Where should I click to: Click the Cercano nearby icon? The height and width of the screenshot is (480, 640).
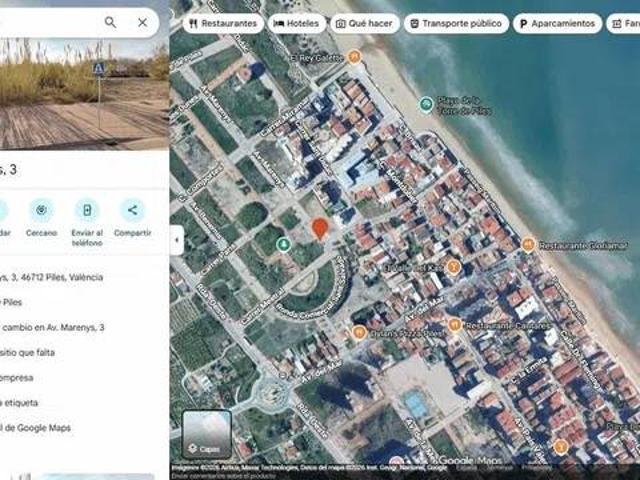click(41, 210)
